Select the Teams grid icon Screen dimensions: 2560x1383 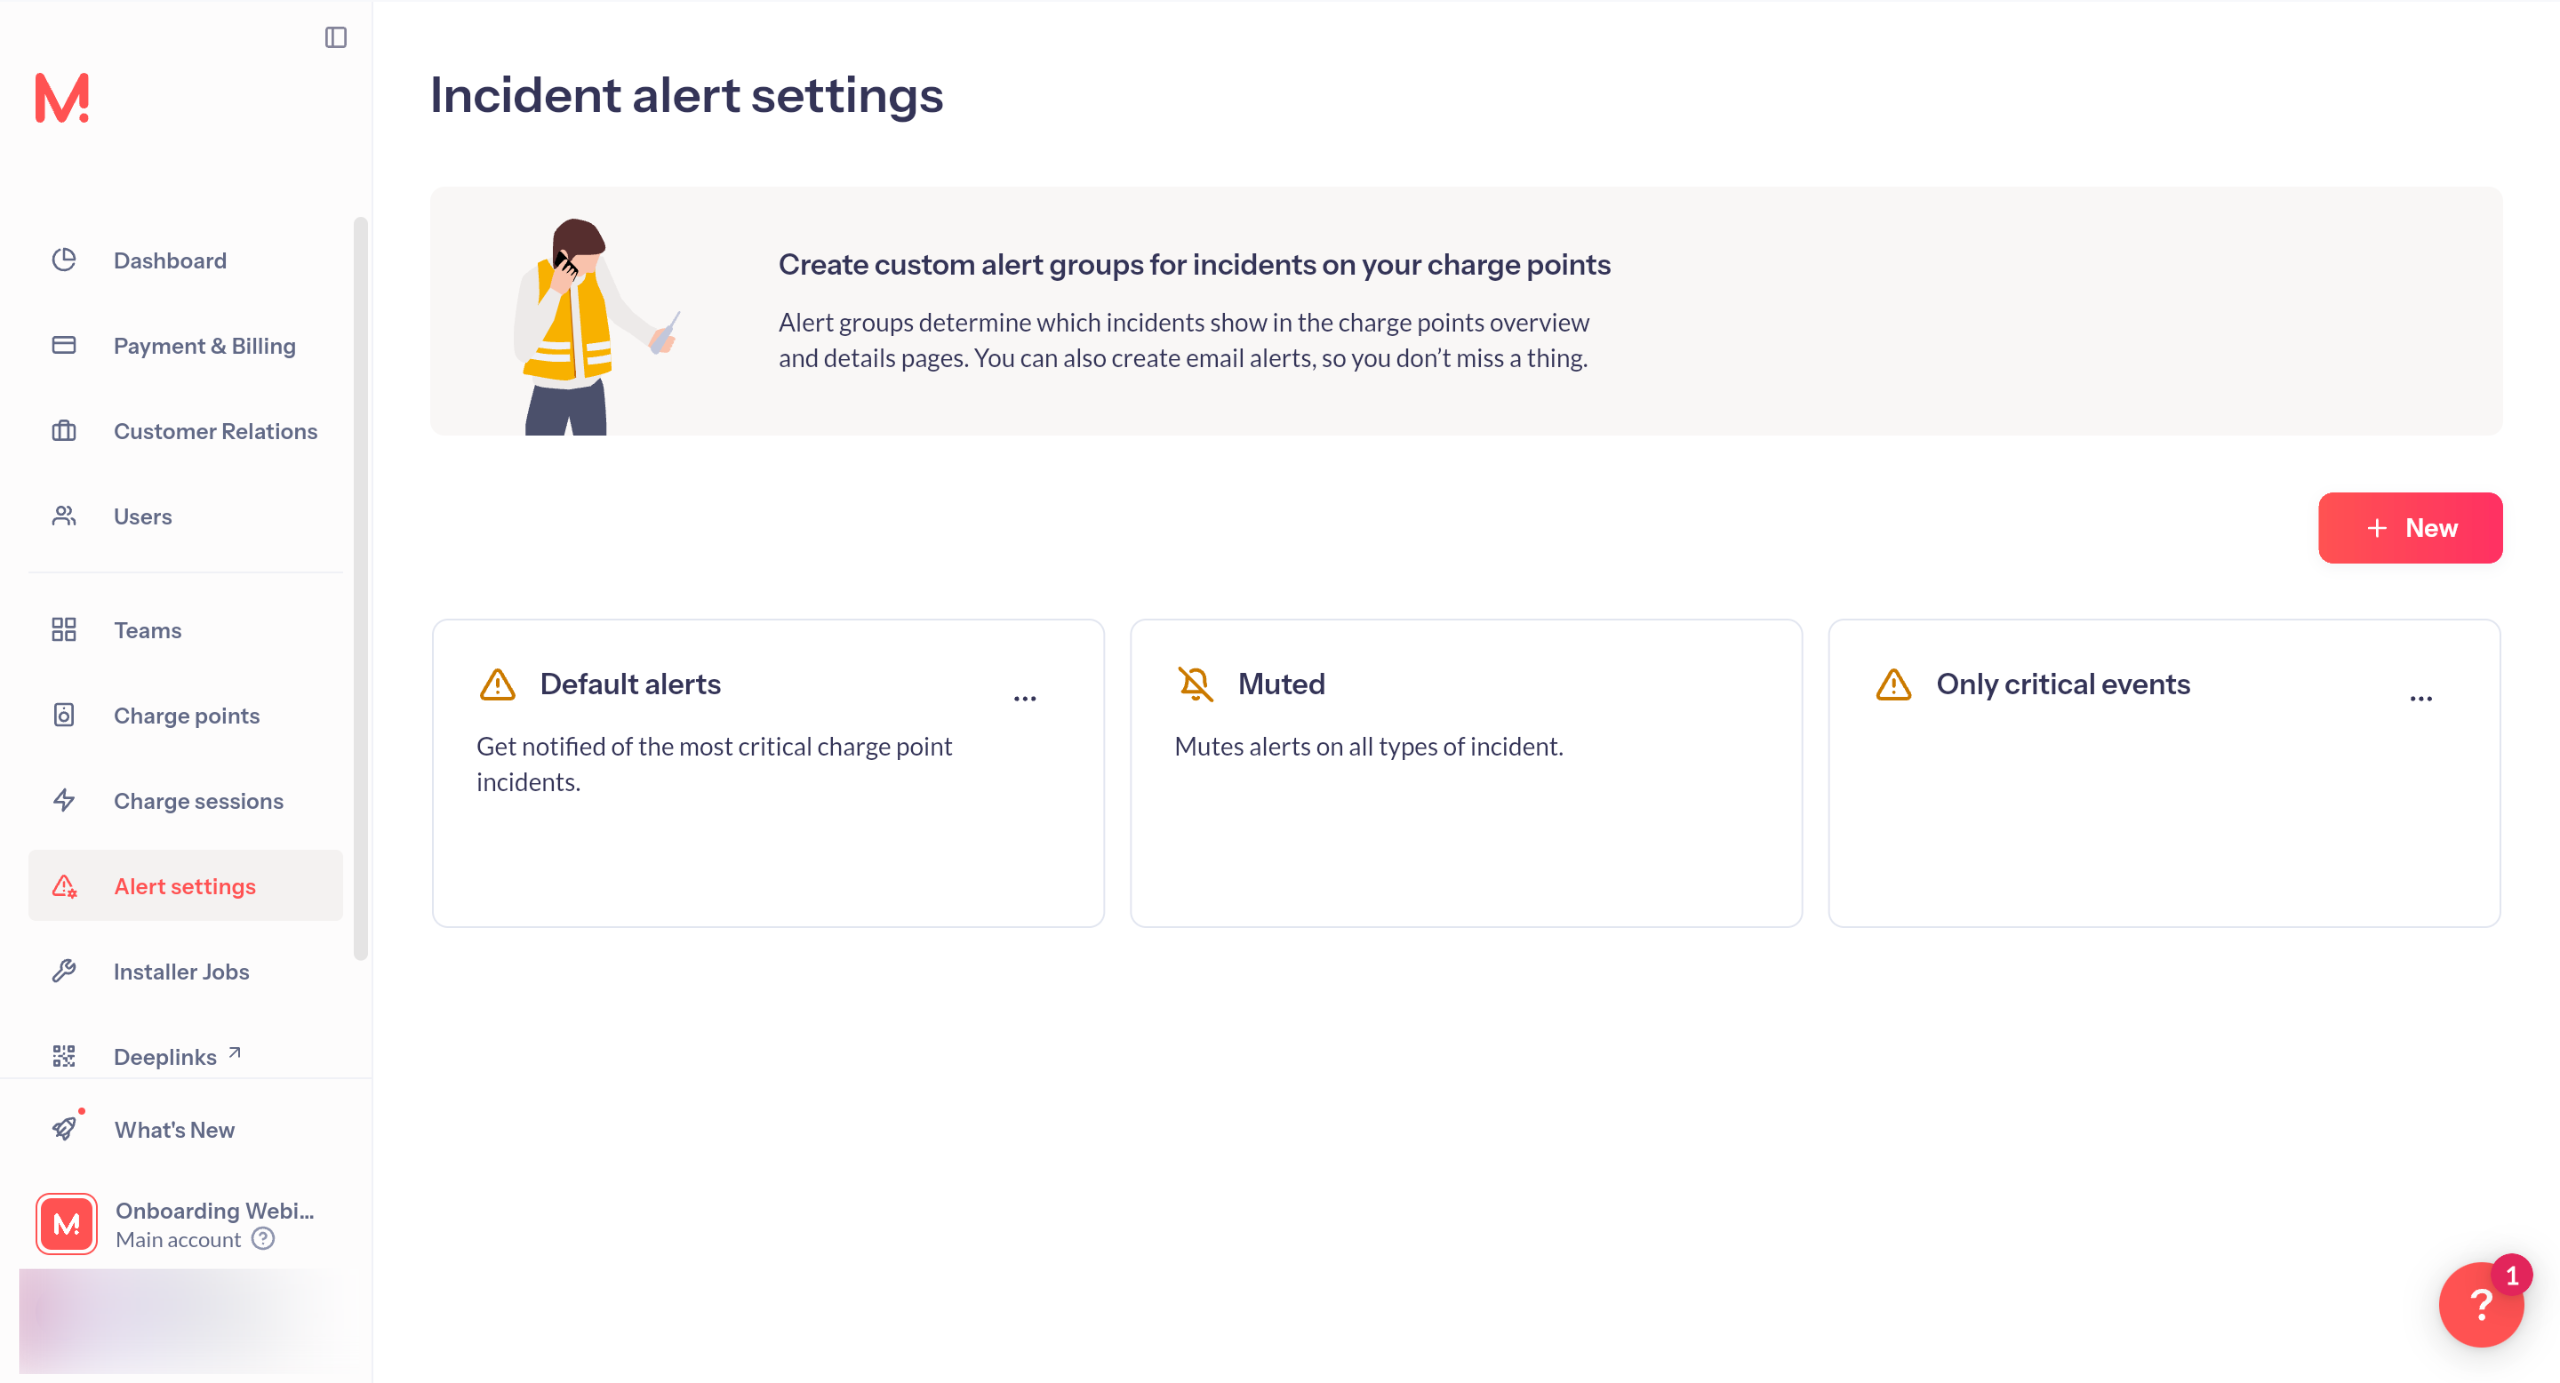pos(64,629)
